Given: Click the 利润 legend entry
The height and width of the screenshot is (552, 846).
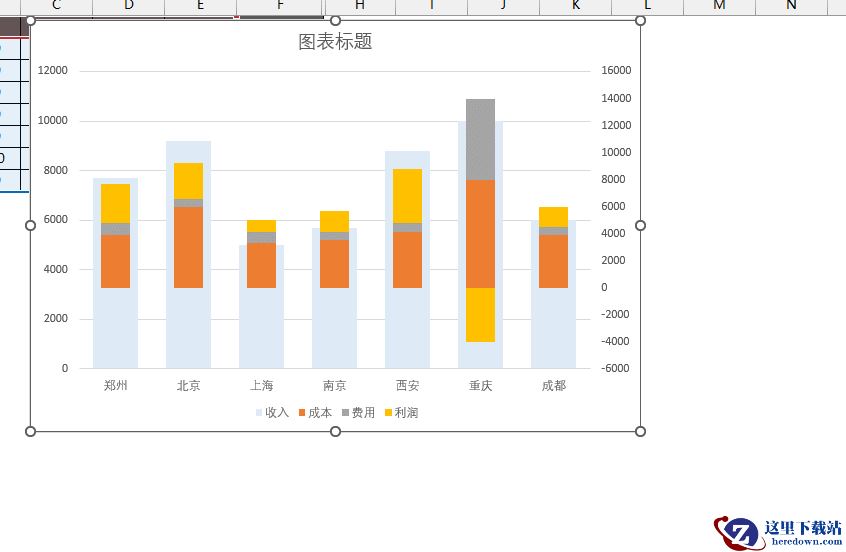Looking at the screenshot, I should pyautogui.click(x=401, y=413).
